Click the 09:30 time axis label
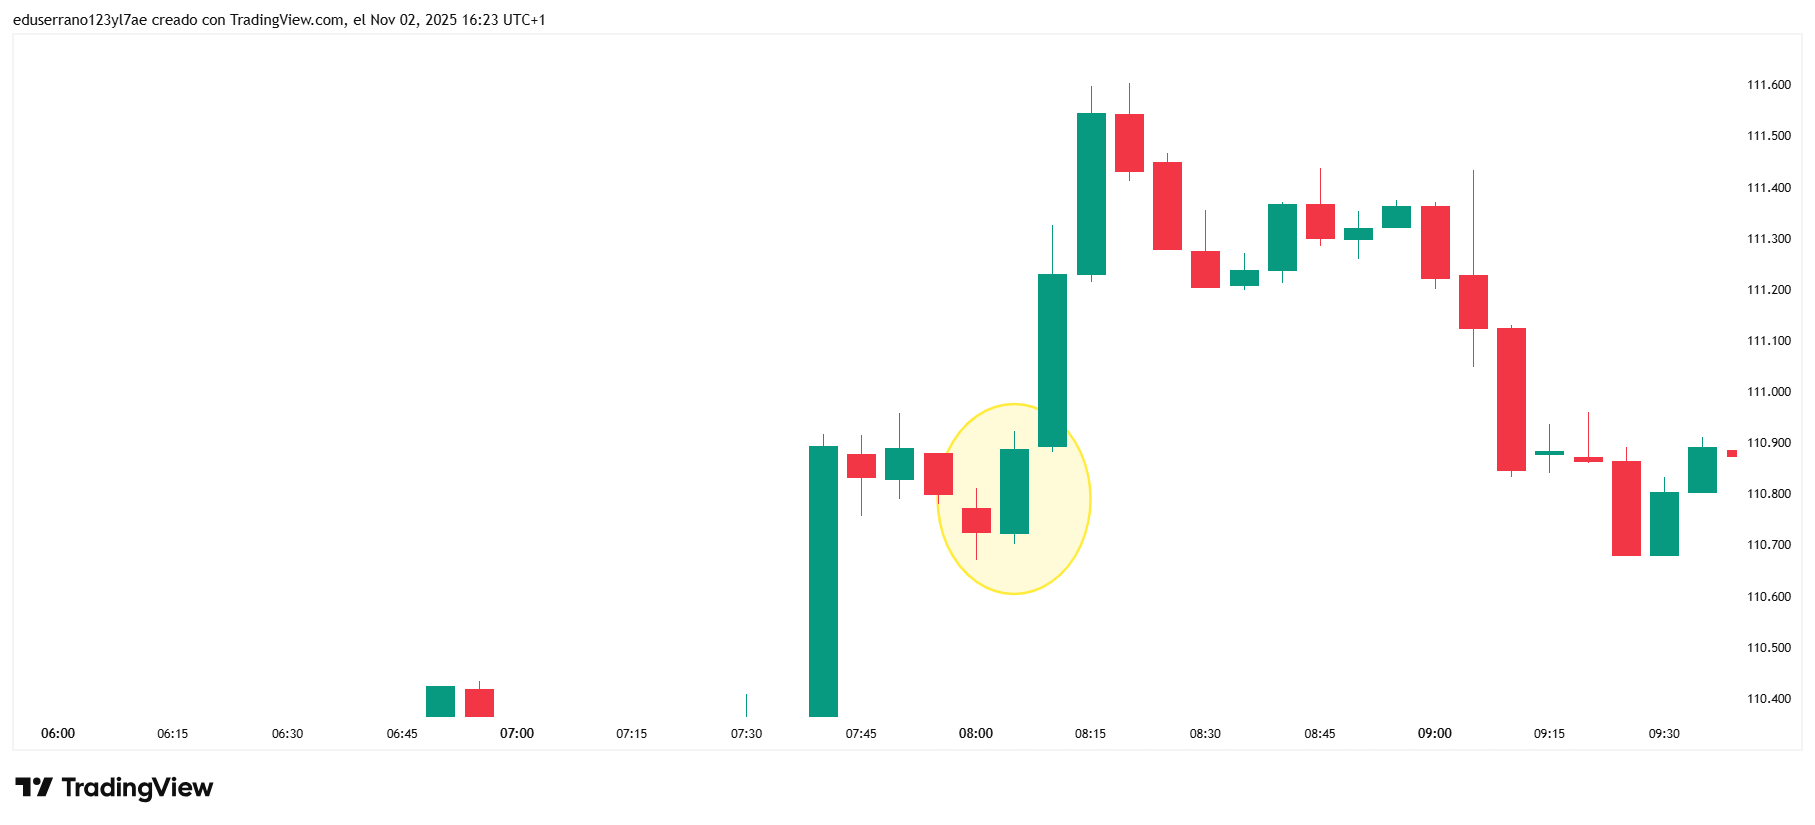 pyautogui.click(x=1664, y=734)
